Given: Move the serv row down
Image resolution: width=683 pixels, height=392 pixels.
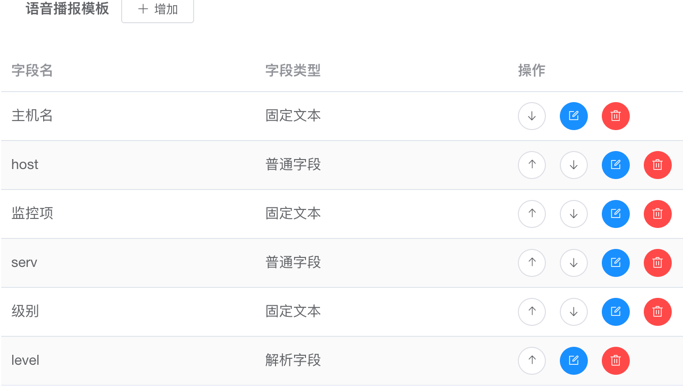Looking at the screenshot, I should click(x=574, y=263).
